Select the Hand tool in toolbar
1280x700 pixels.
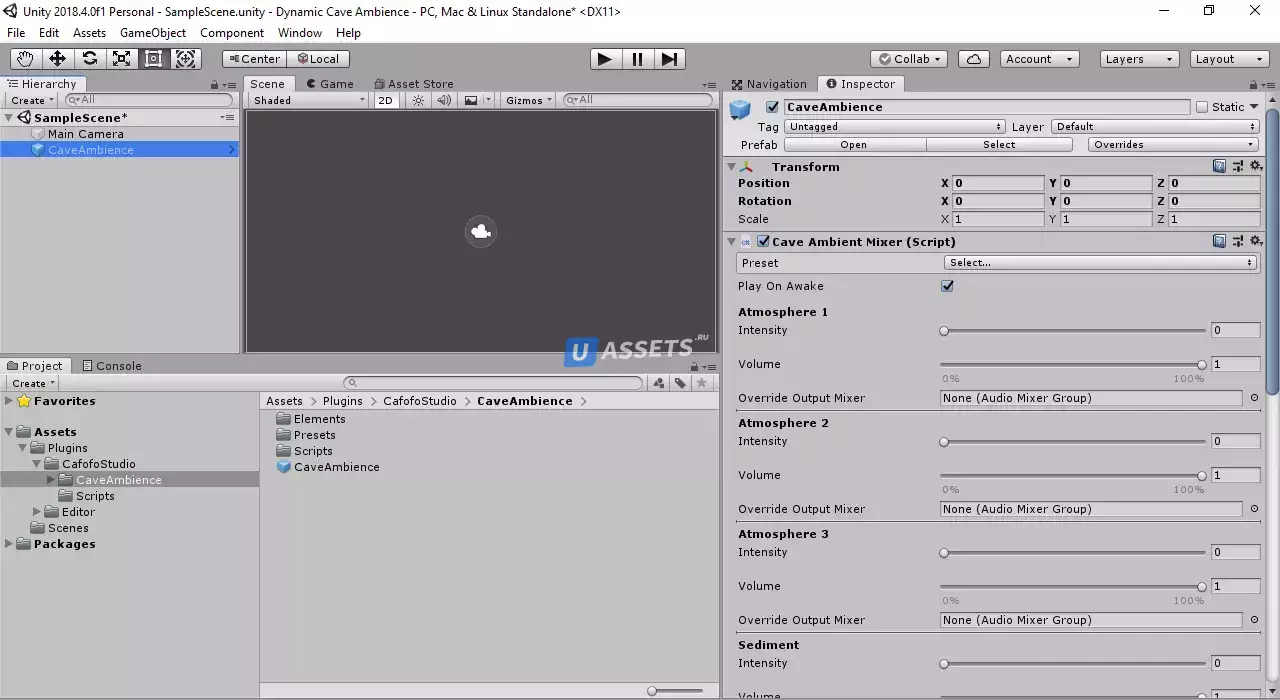(25, 59)
